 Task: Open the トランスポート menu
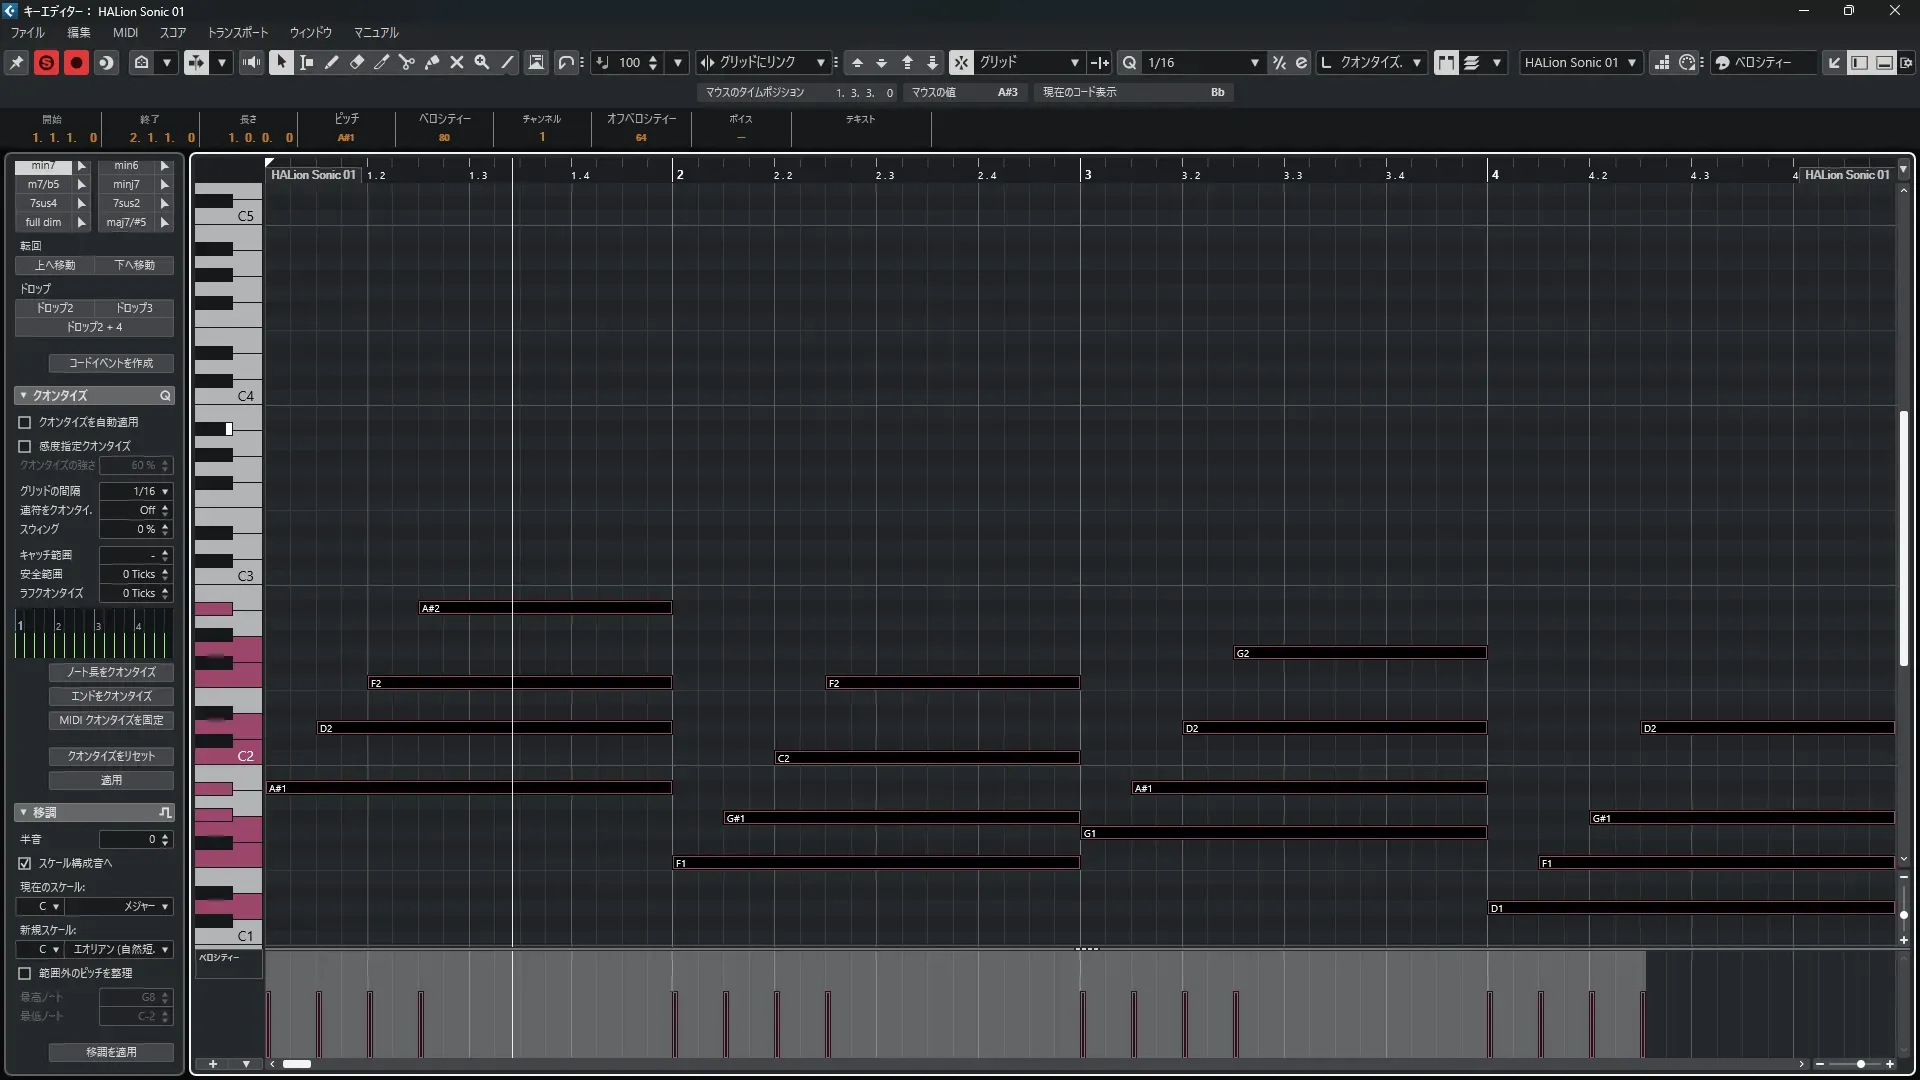(238, 32)
